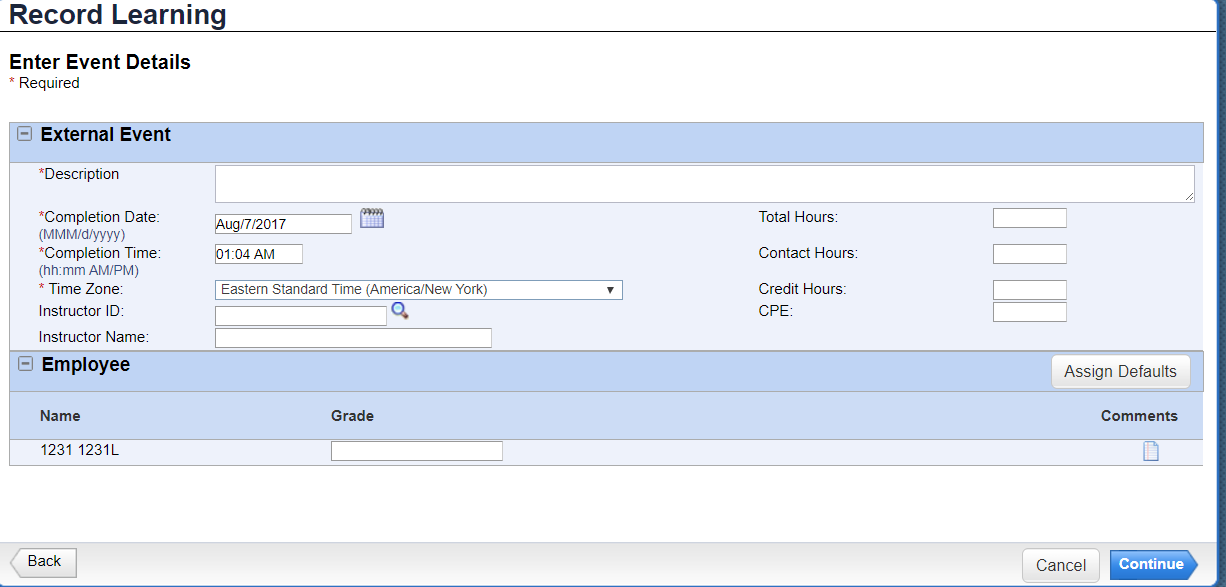Focus the Grade field for 1231 1231L
The width and height of the screenshot is (1226, 587).
[417, 451]
